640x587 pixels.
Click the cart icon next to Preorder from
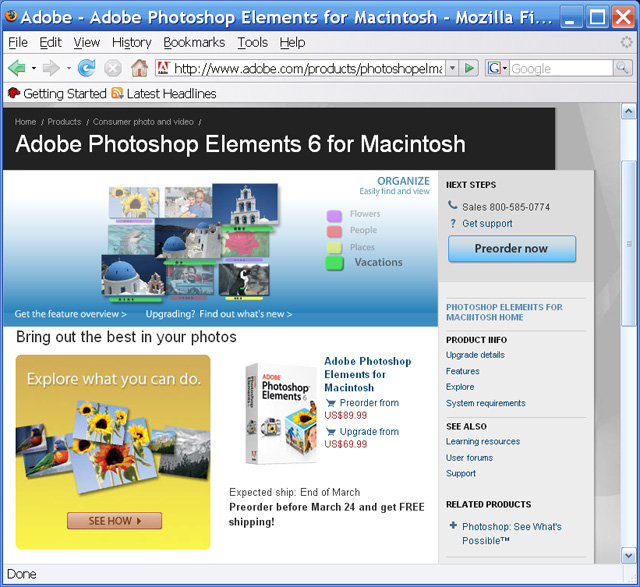331,403
